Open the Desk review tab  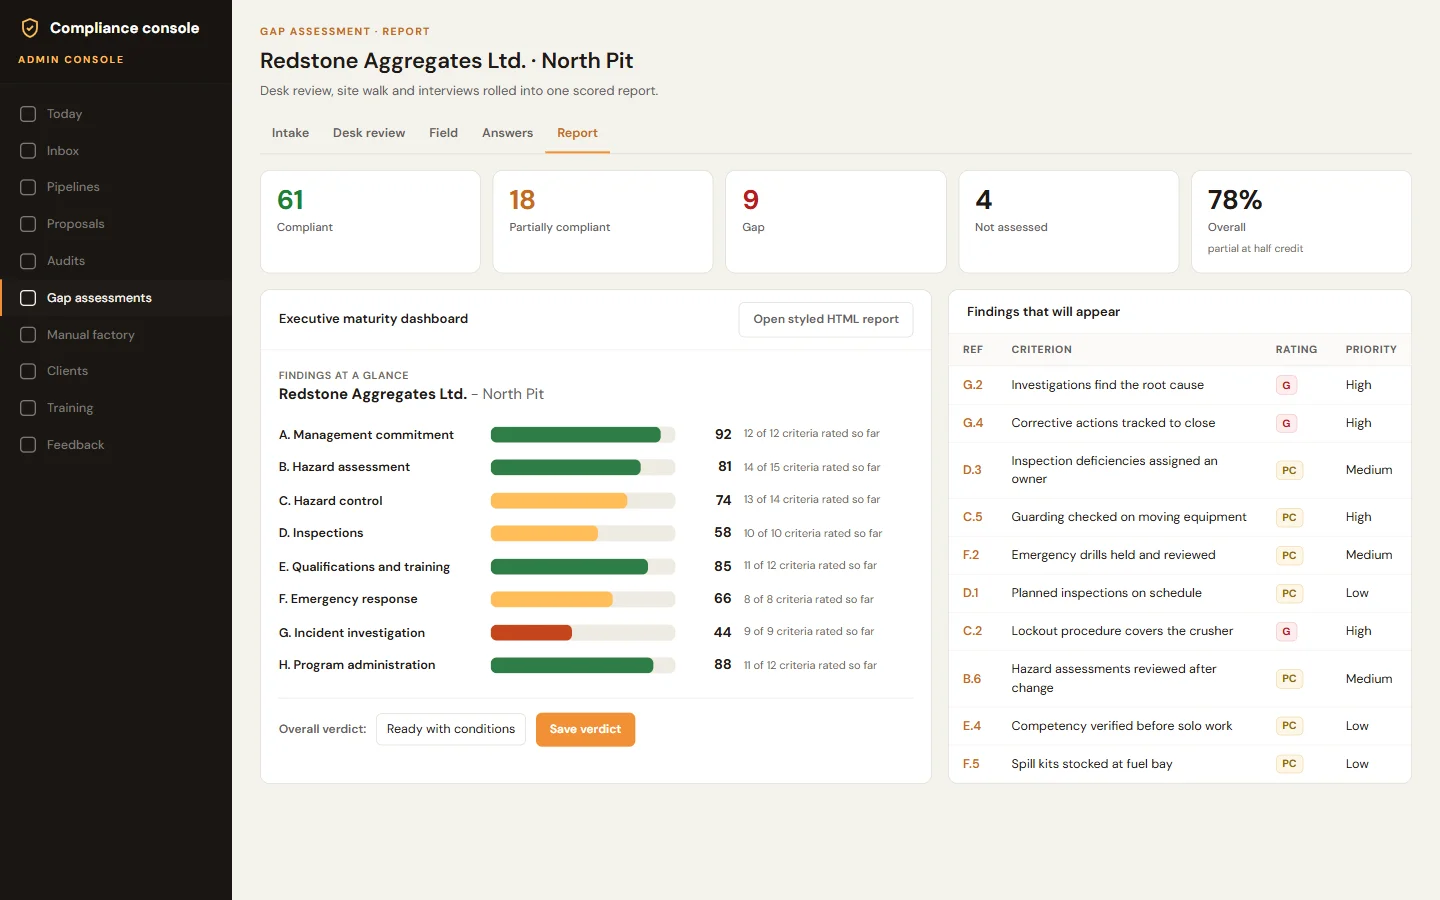369,133
